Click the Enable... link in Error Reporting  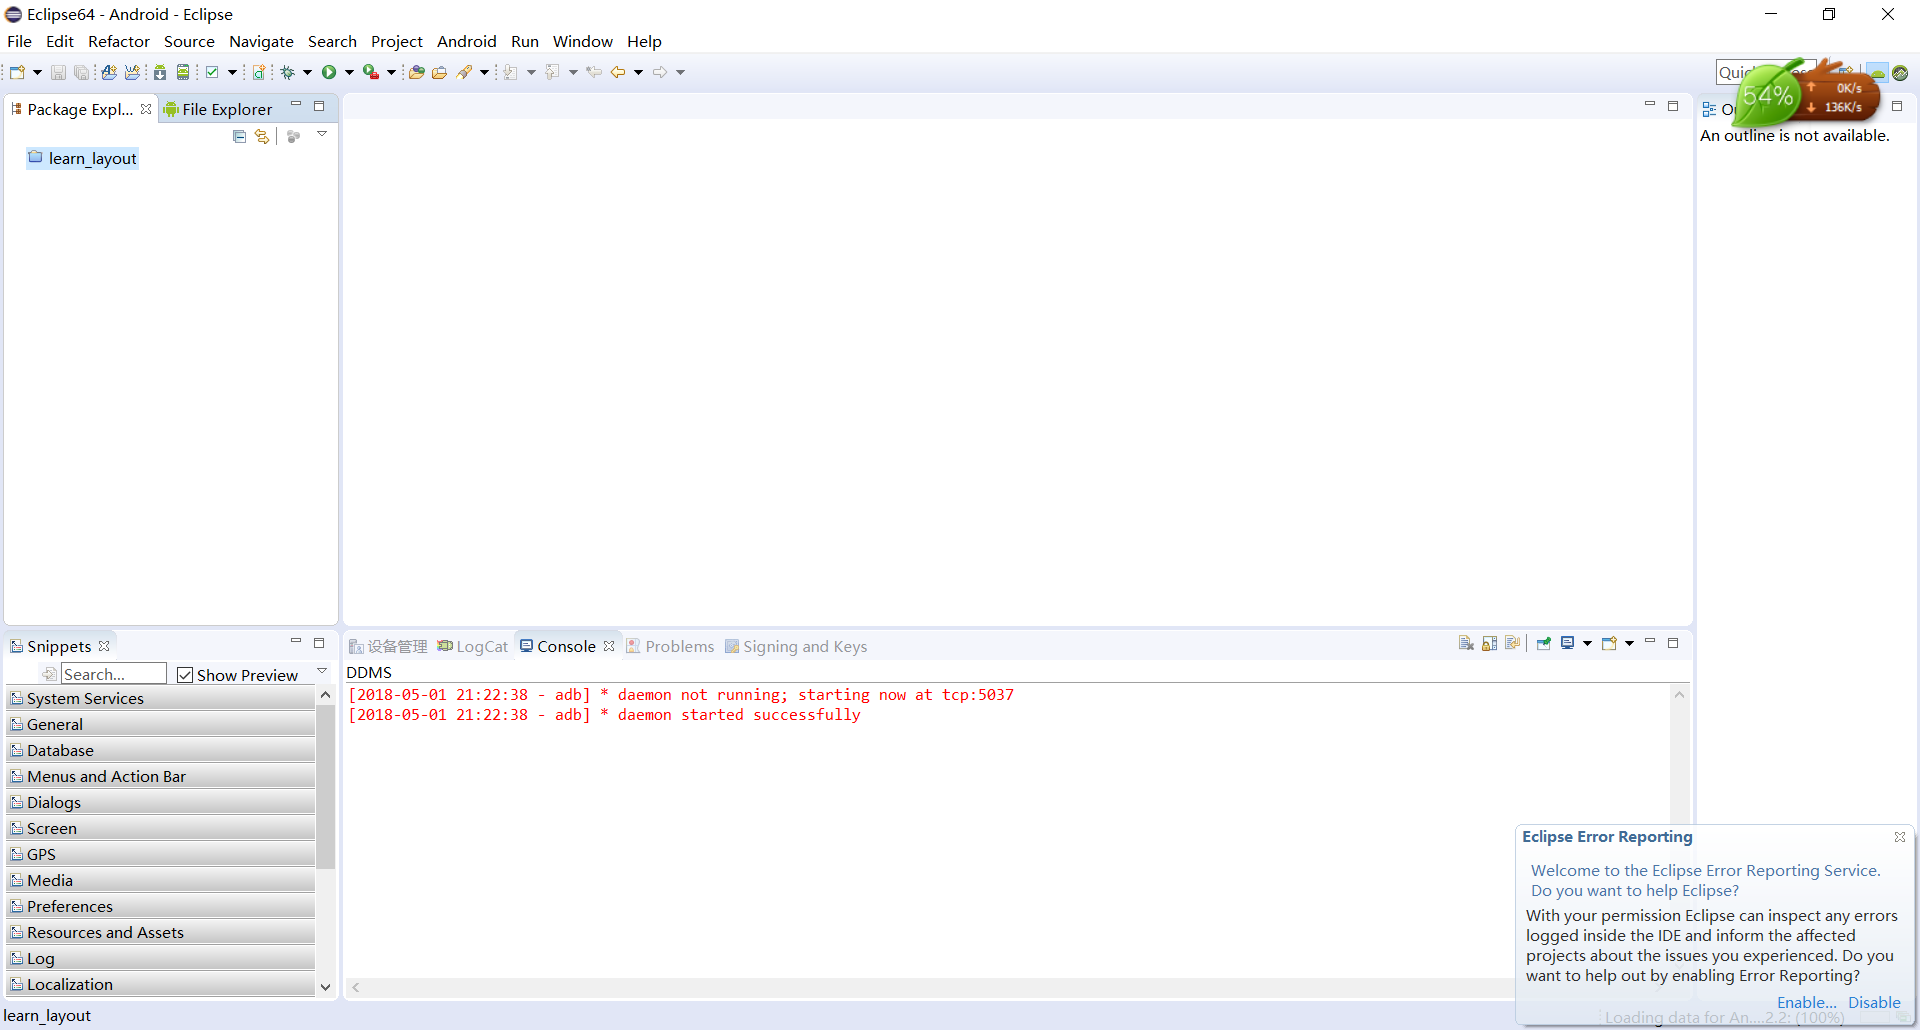(x=1806, y=1002)
